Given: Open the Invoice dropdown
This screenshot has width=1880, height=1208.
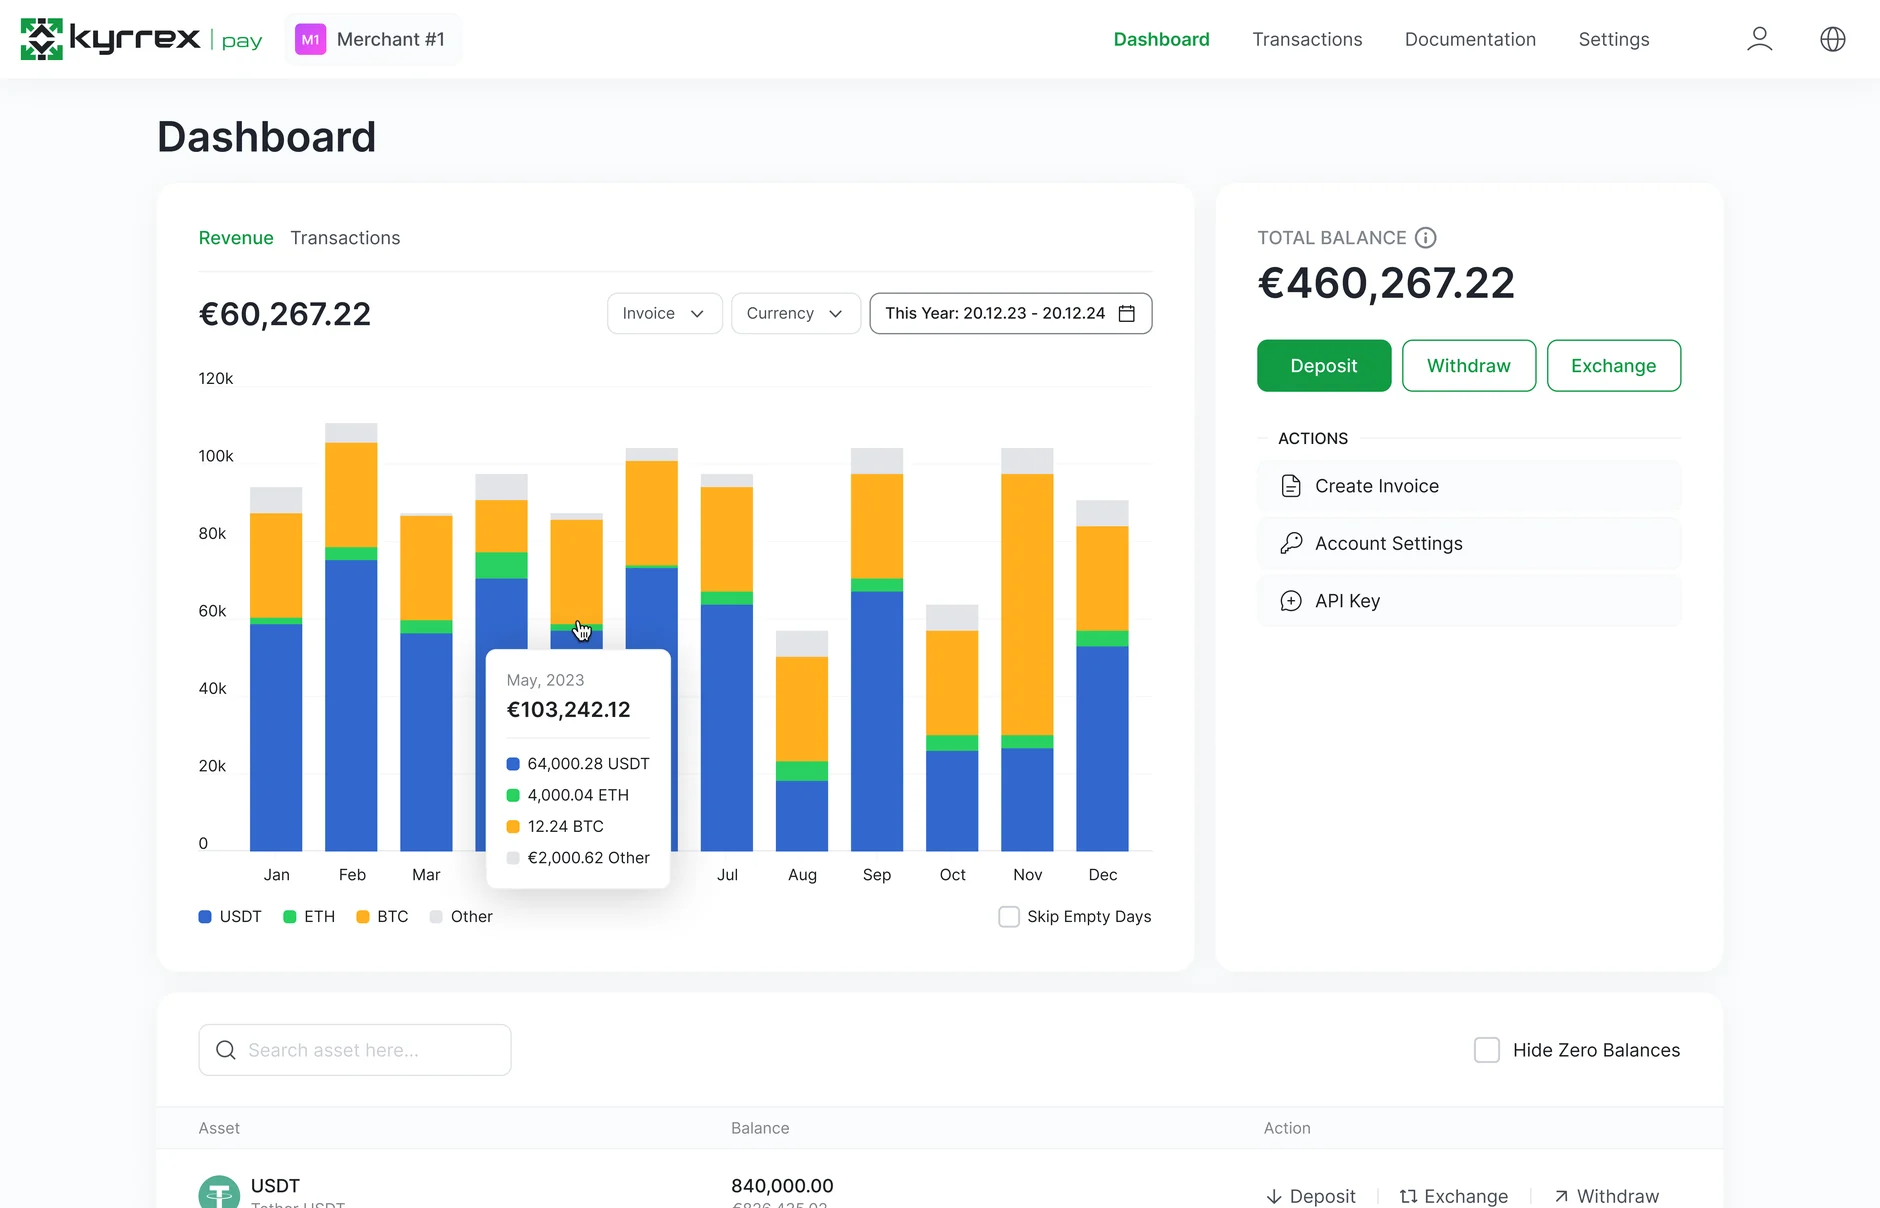Looking at the screenshot, I should (x=665, y=314).
